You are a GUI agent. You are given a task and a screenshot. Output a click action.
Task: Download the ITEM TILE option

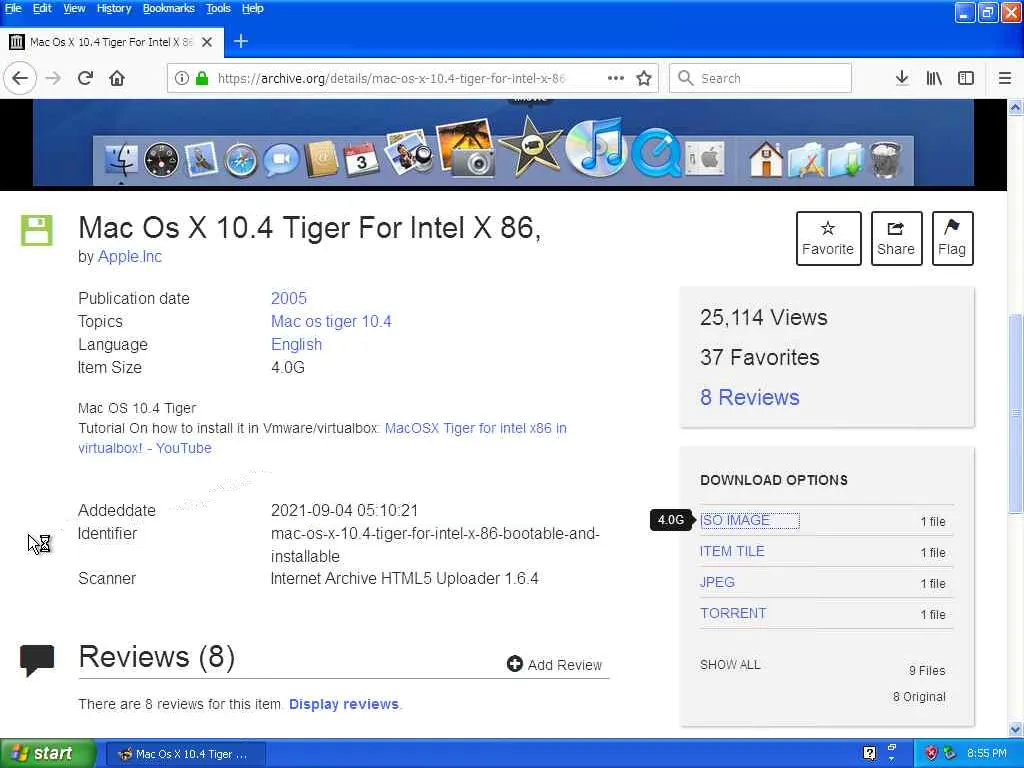tap(732, 551)
